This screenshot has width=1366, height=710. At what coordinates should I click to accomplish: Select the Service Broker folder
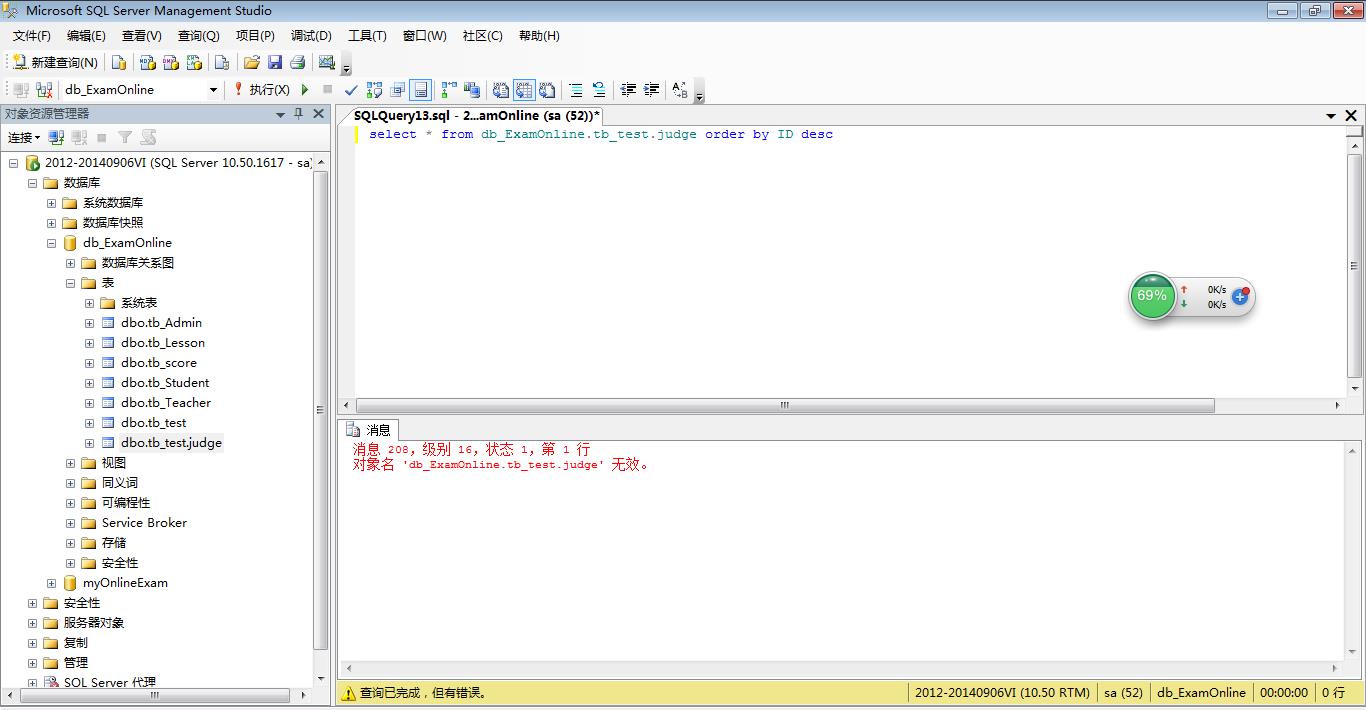(x=144, y=523)
